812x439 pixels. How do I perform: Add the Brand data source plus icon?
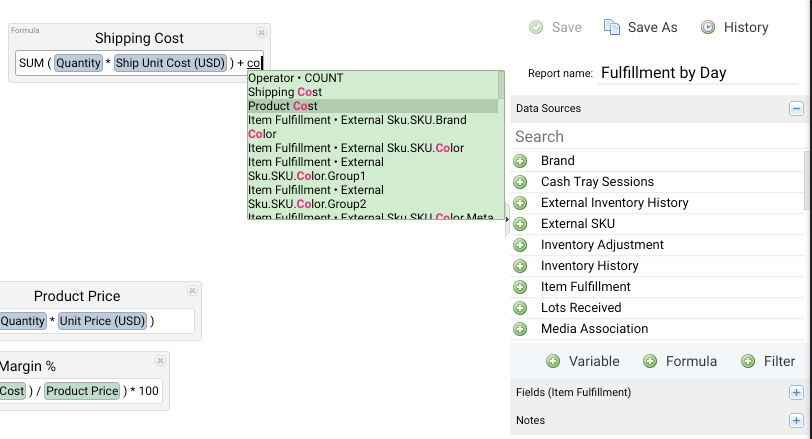tap(520, 161)
